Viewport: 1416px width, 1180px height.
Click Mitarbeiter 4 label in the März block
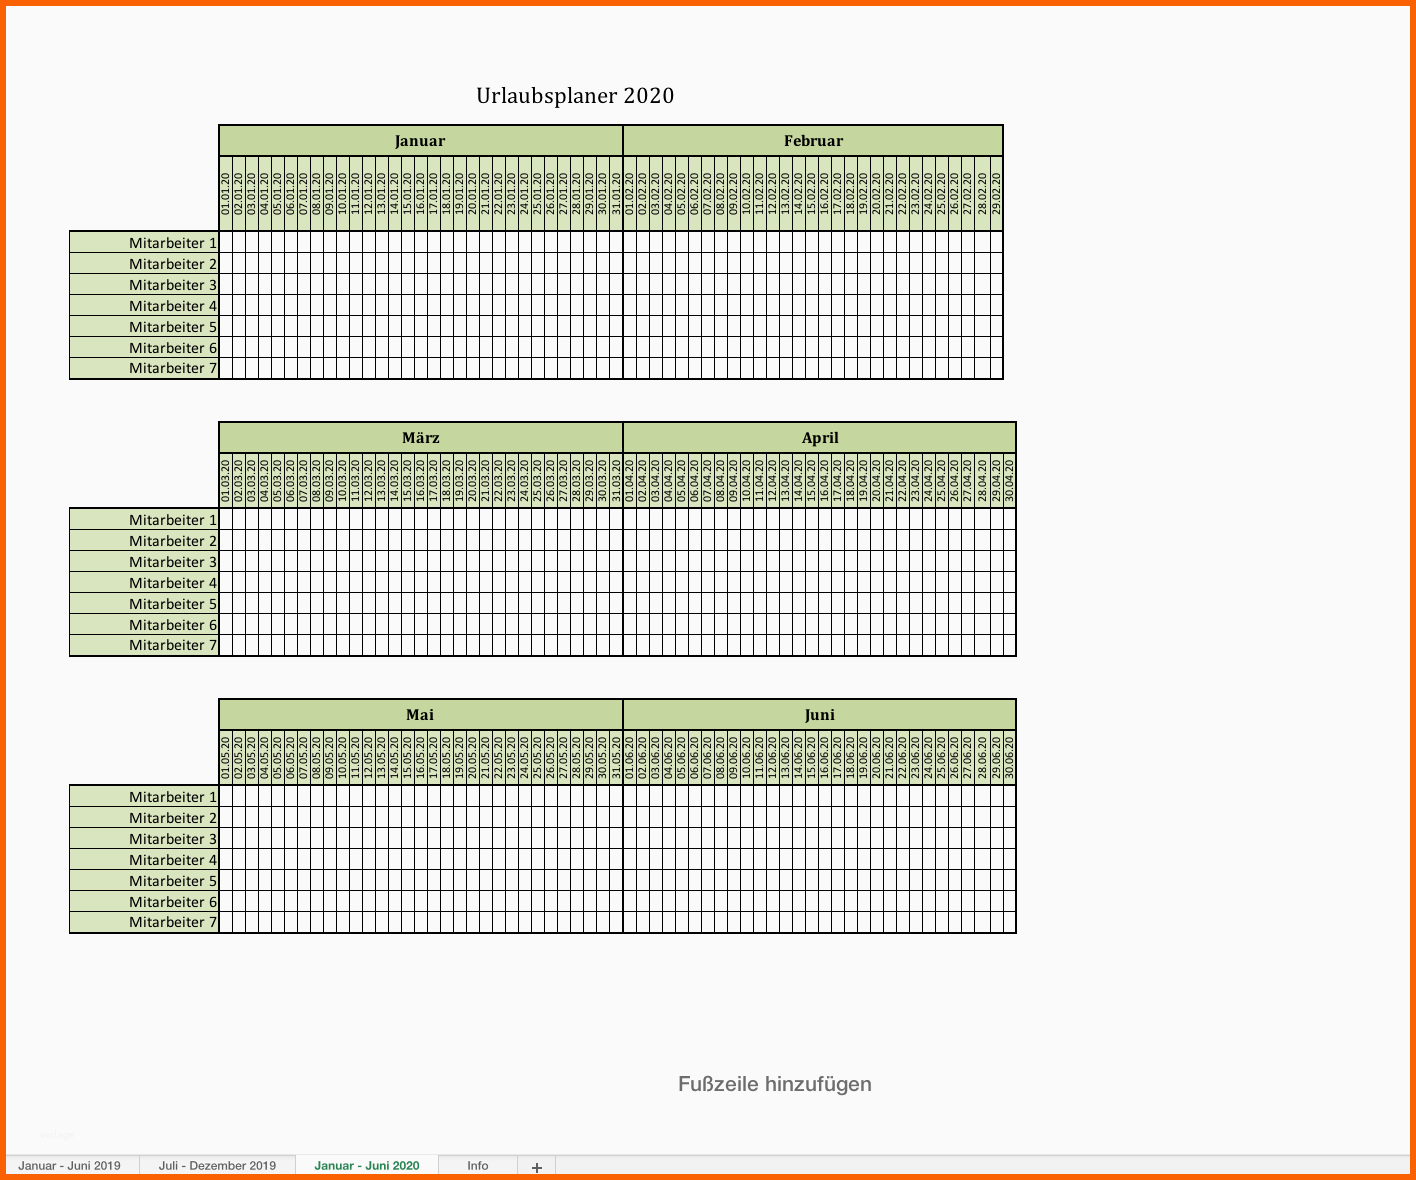tap(144, 583)
